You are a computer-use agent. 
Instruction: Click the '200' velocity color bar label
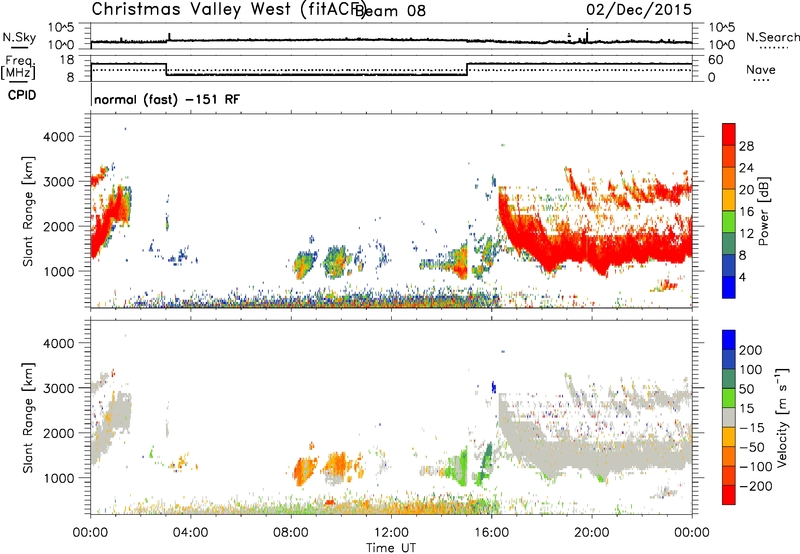[751, 350]
